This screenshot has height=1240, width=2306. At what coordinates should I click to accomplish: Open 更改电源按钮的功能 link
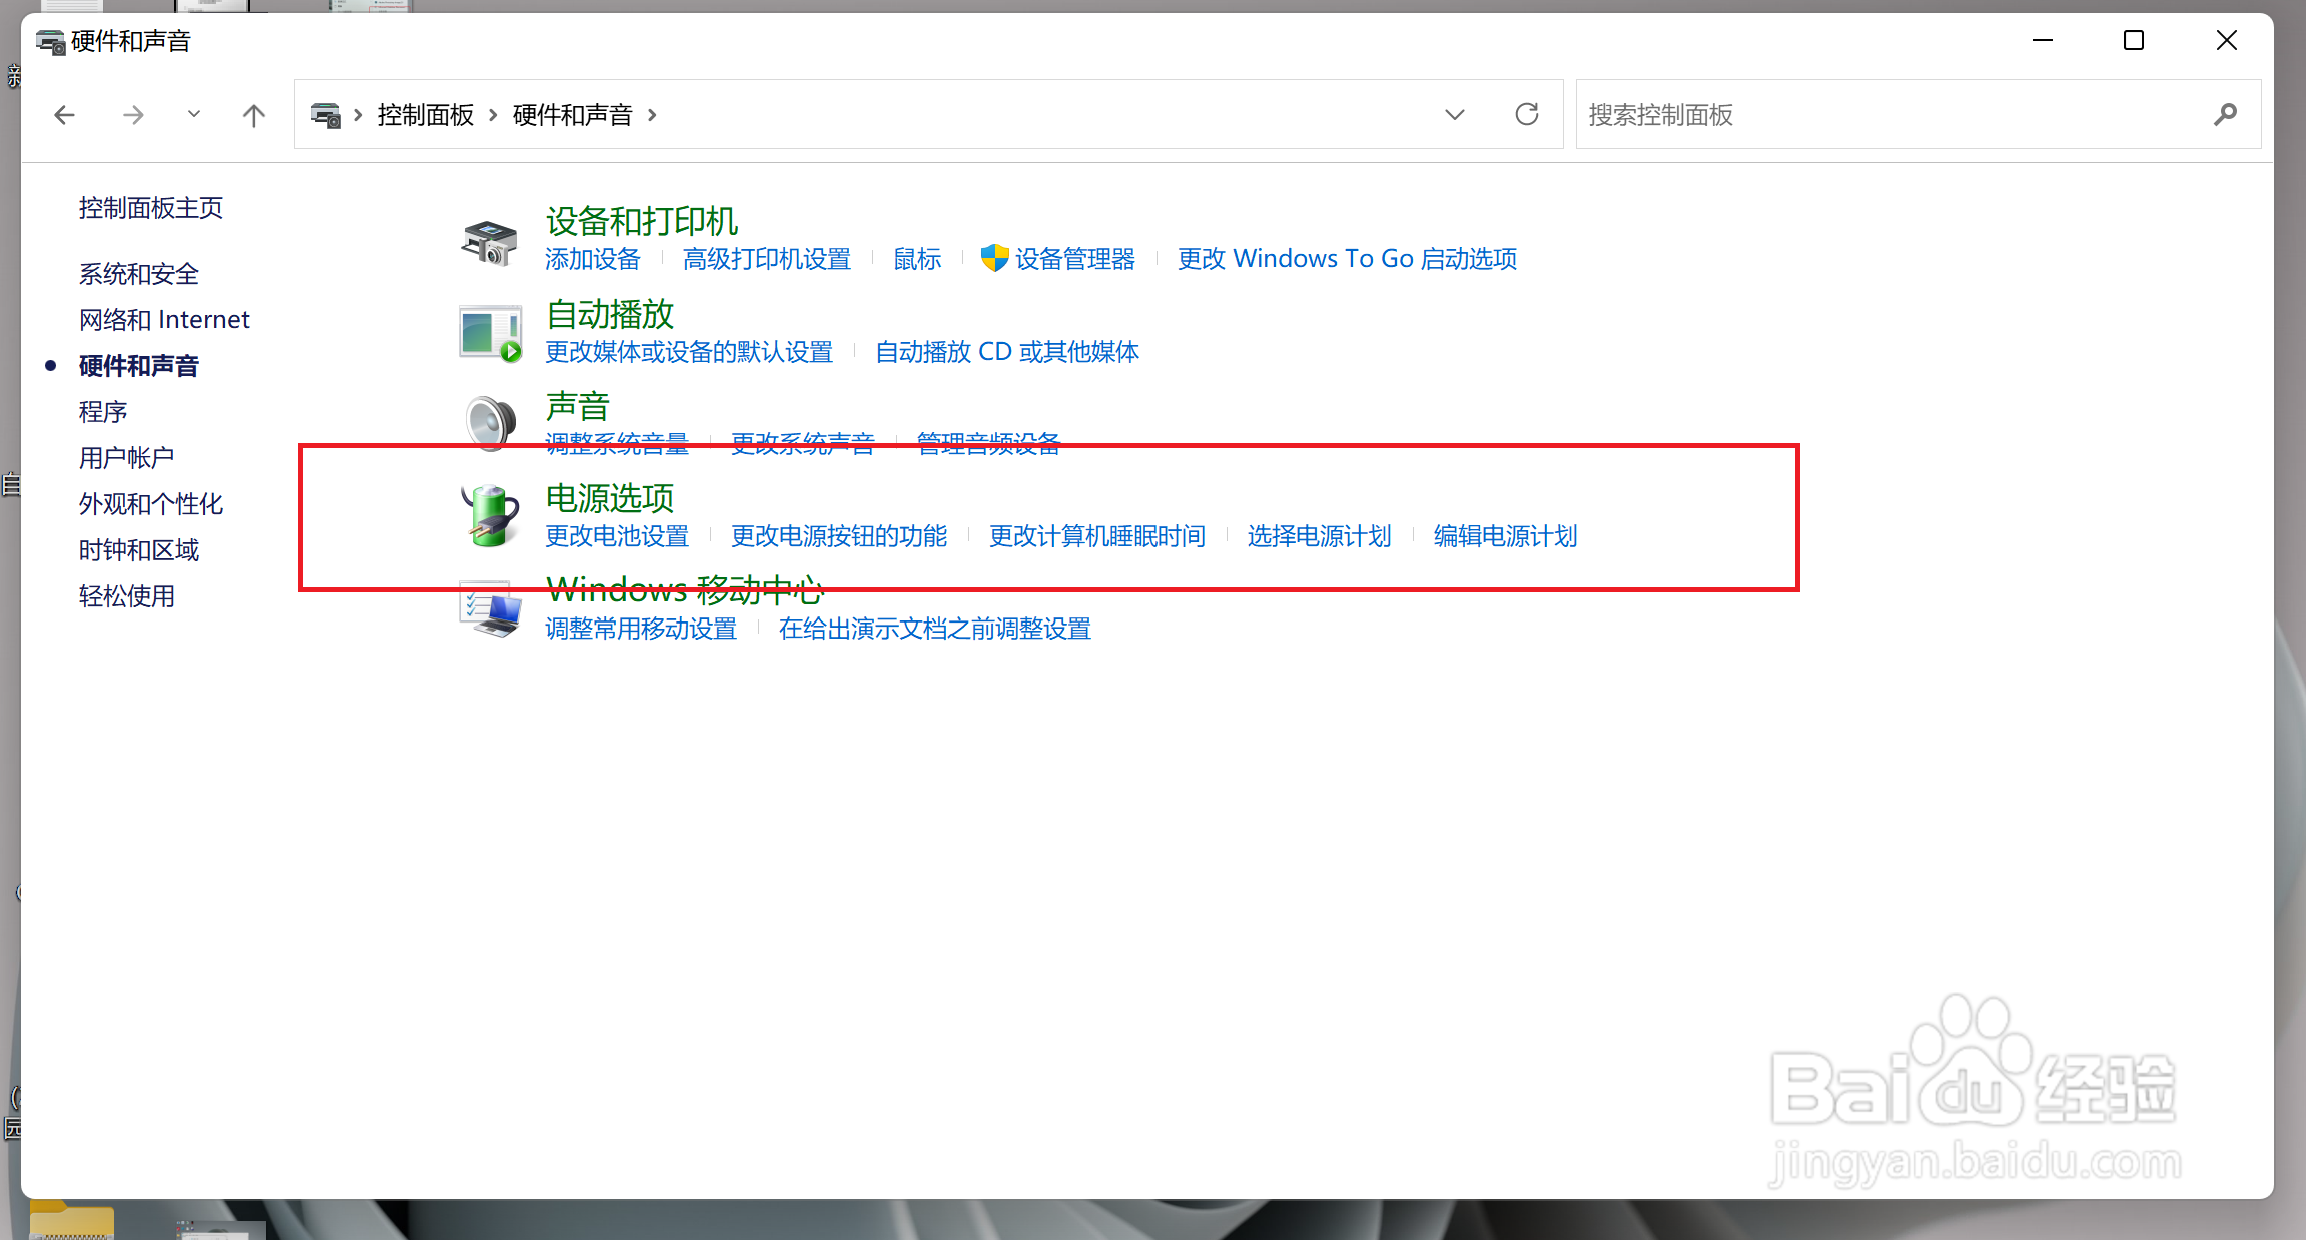click(x=838, y=536)
